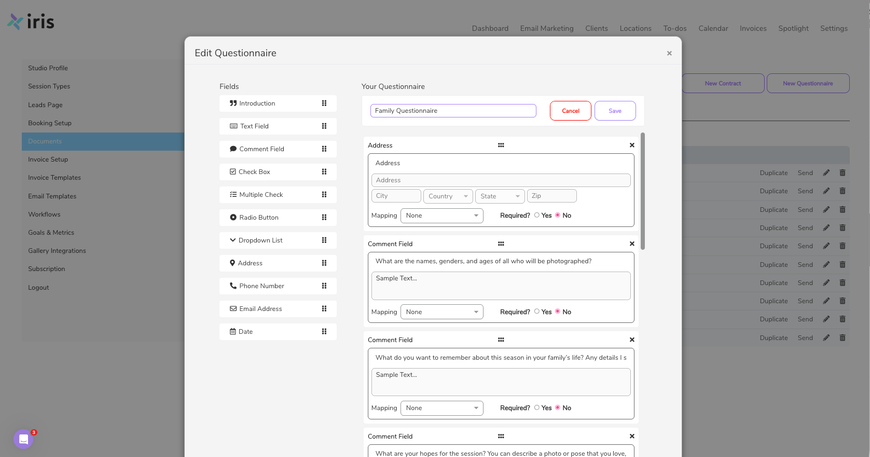This screenshot has width=870, height=457.
Task: Save the questionnaire
Action: (615, 111)
